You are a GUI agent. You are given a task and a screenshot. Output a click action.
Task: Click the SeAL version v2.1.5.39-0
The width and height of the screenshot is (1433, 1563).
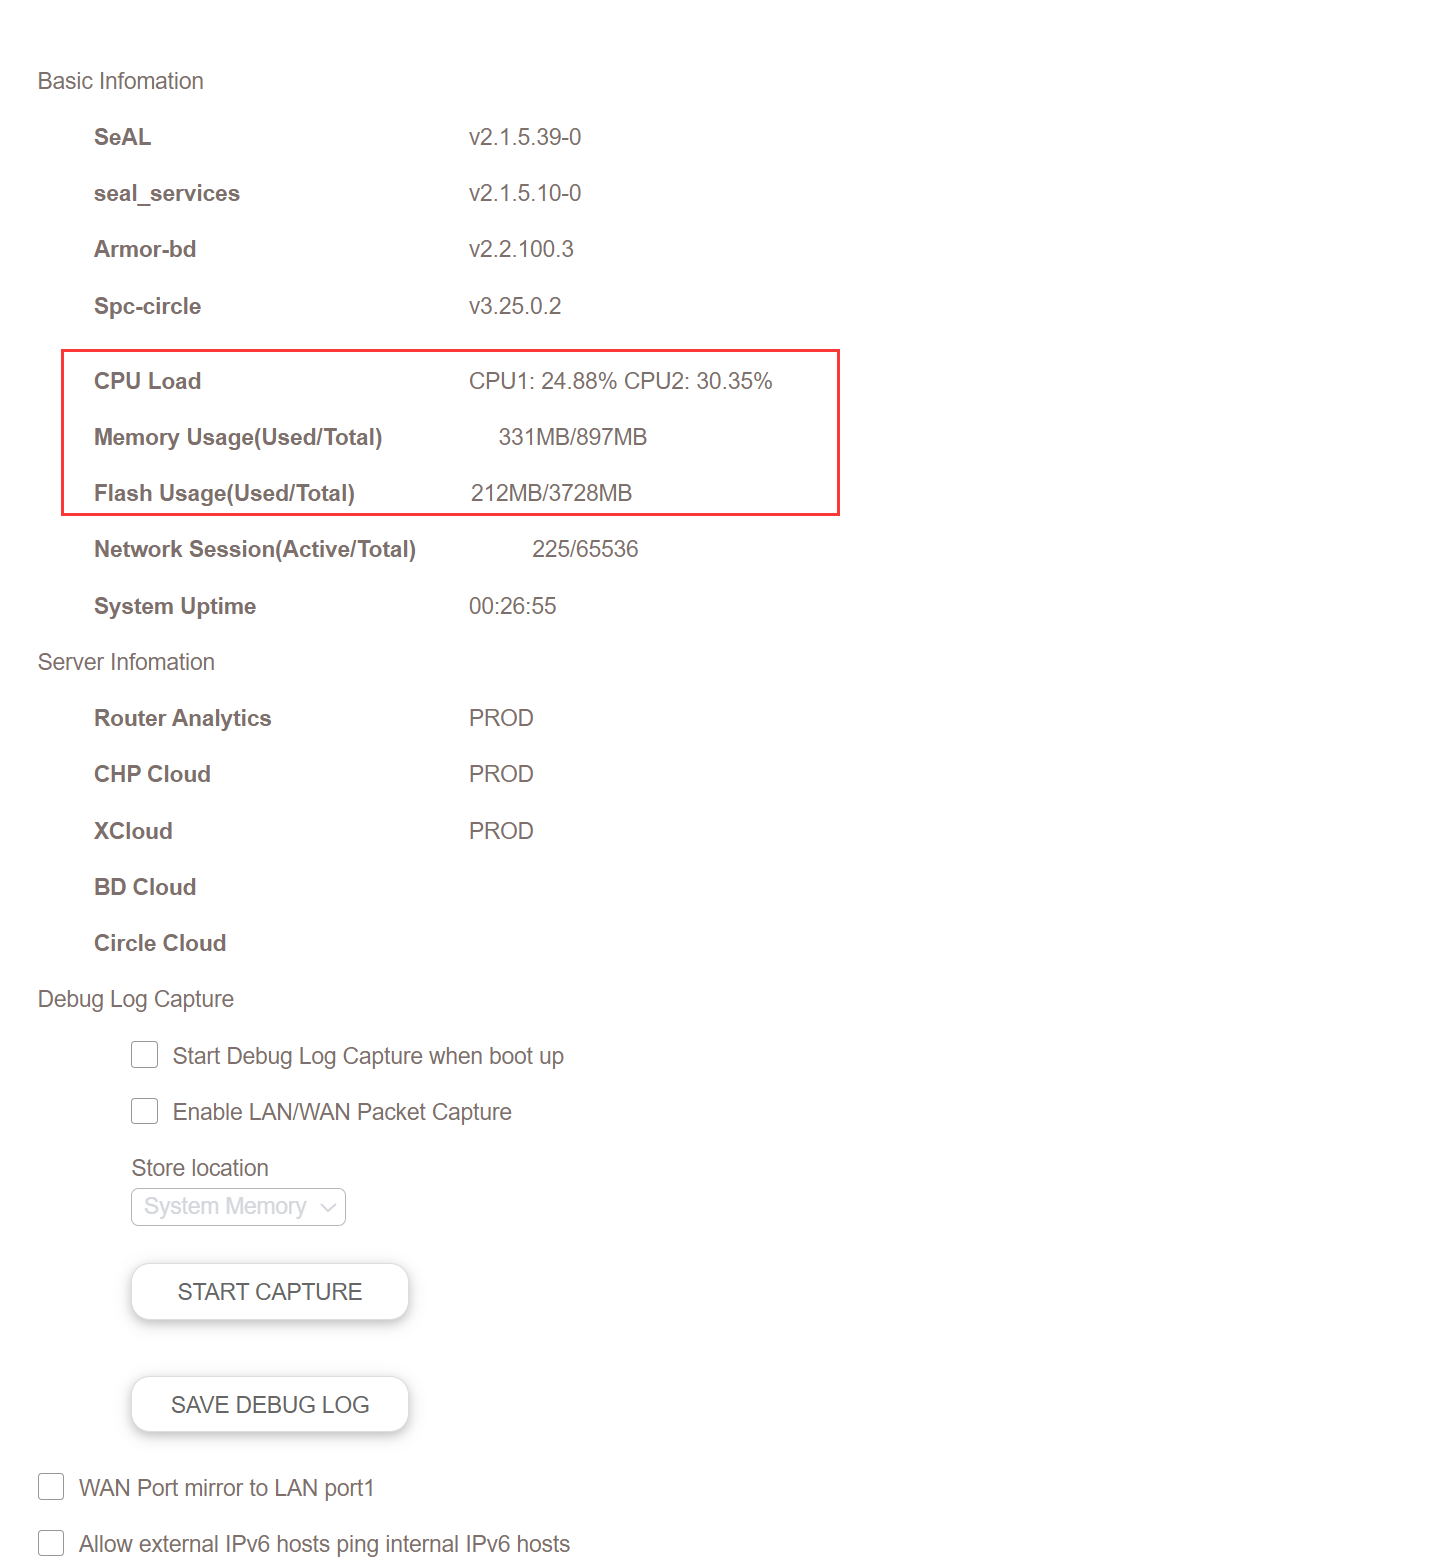pos(525,137)
